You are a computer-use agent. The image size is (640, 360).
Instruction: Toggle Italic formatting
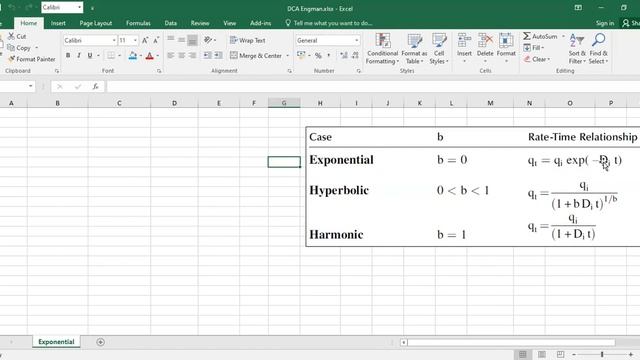click(x=79, y=56)
